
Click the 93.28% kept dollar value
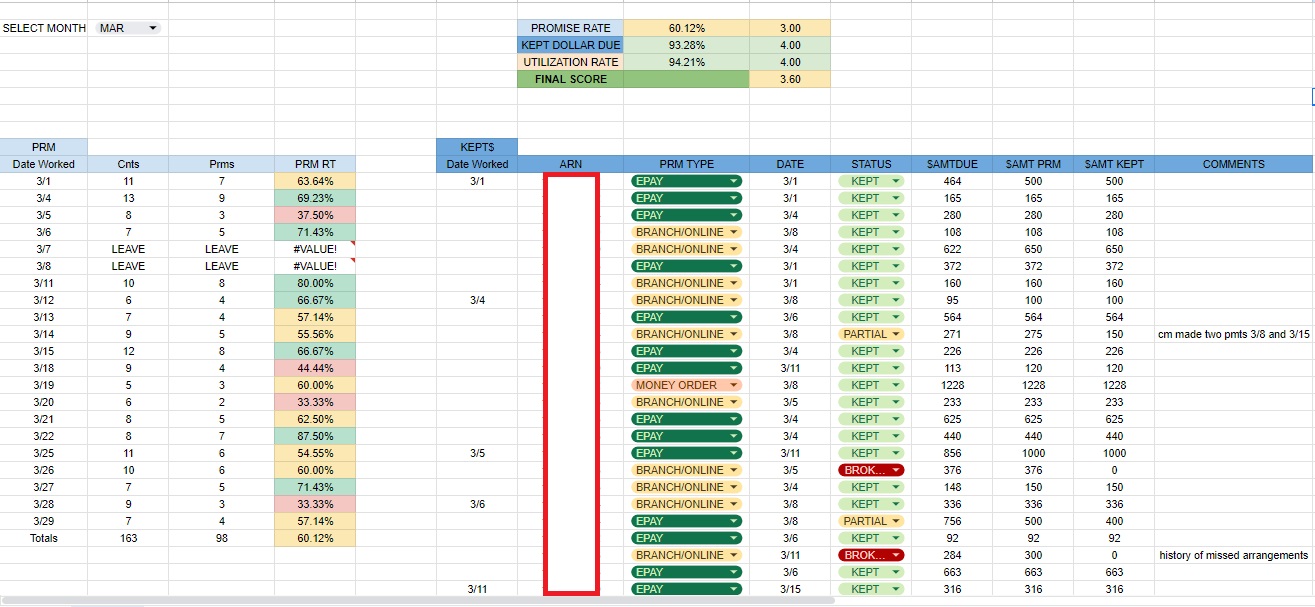[686, 45]
